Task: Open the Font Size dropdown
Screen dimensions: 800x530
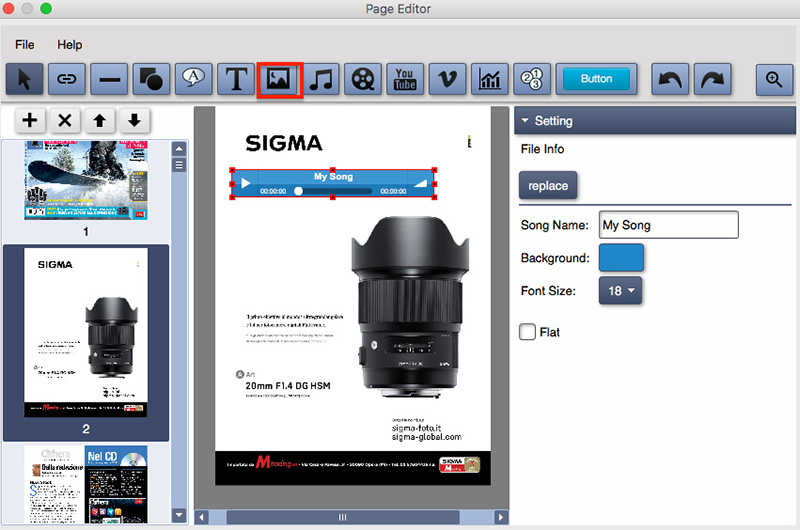Action: [620, 291]
